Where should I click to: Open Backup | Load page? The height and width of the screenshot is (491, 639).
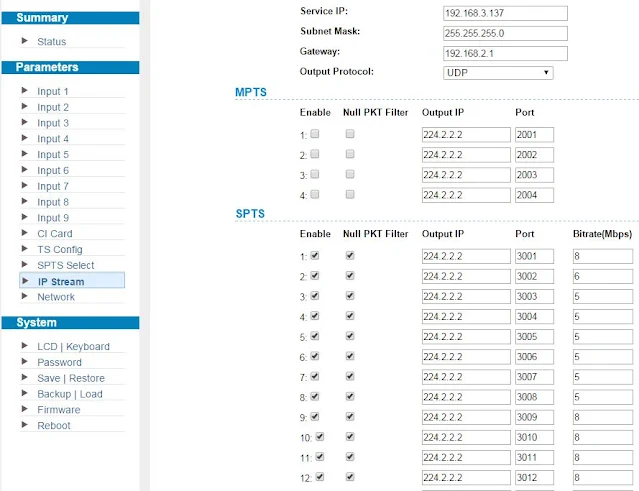pos(70,394)
